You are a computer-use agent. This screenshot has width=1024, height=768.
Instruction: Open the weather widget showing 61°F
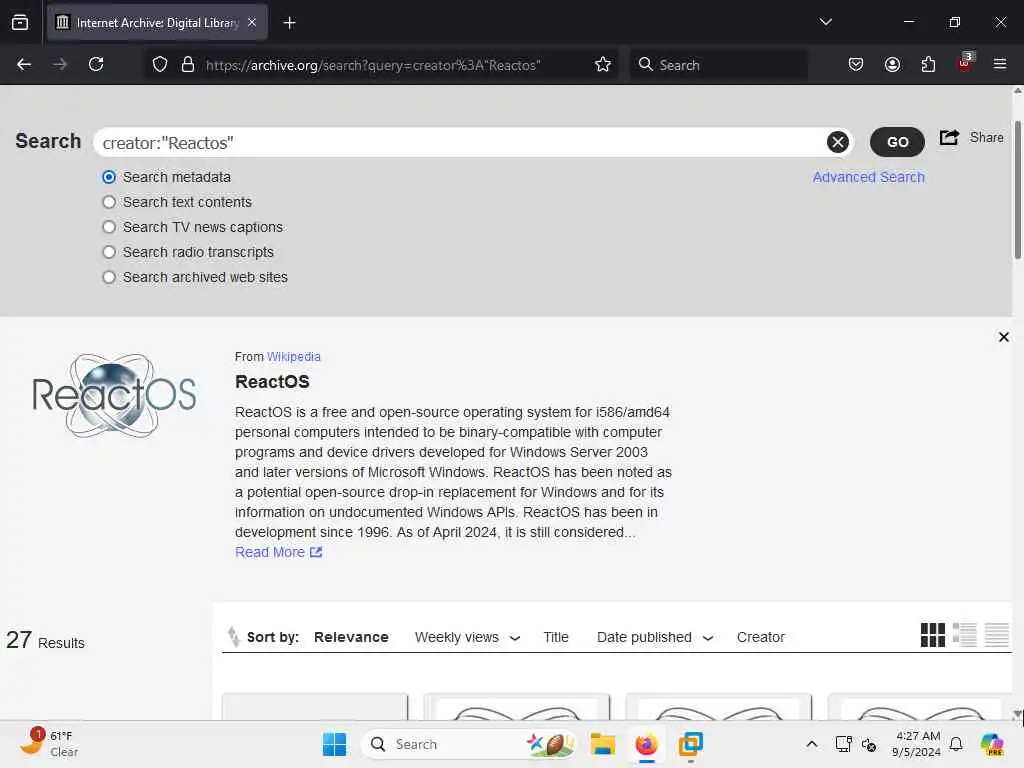click(49, 743)
